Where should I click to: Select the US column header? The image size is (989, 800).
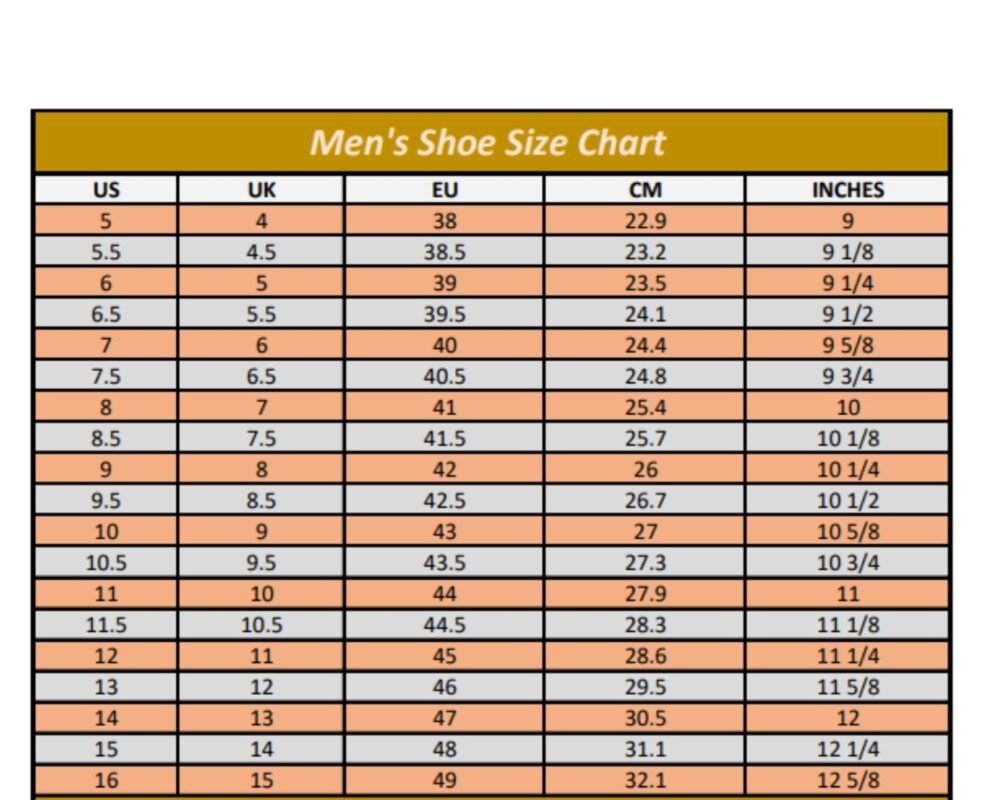click(106, 190)
